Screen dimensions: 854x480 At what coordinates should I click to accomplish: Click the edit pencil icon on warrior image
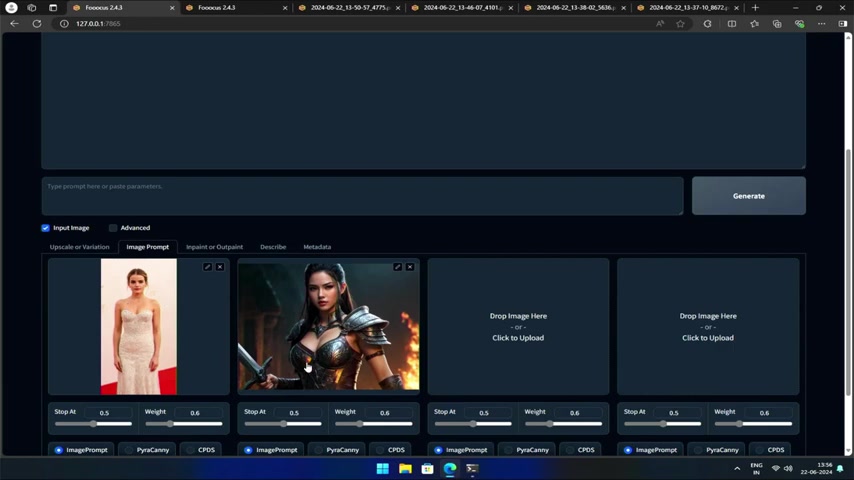click(398, 267)
